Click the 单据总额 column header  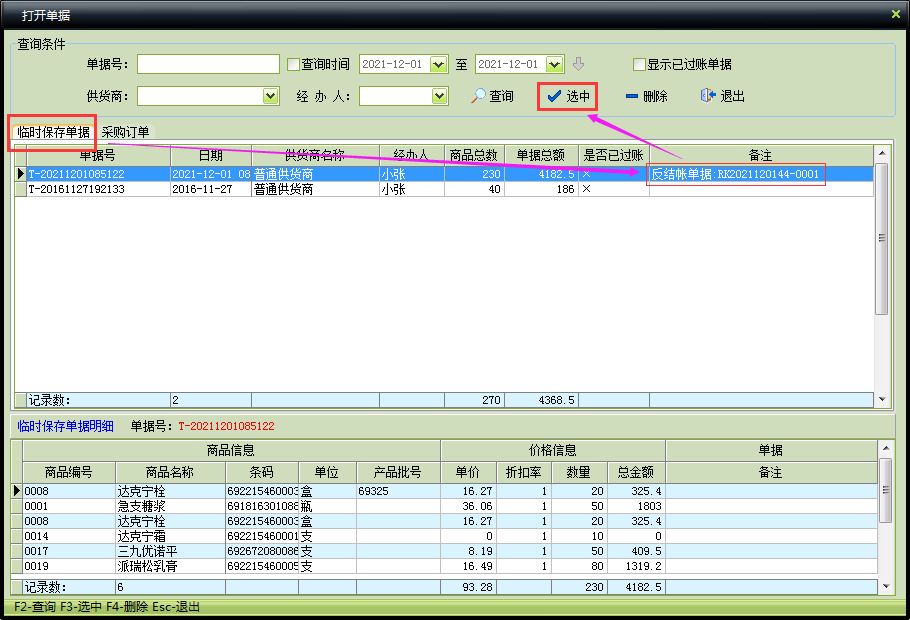click(x=541, y=155)
